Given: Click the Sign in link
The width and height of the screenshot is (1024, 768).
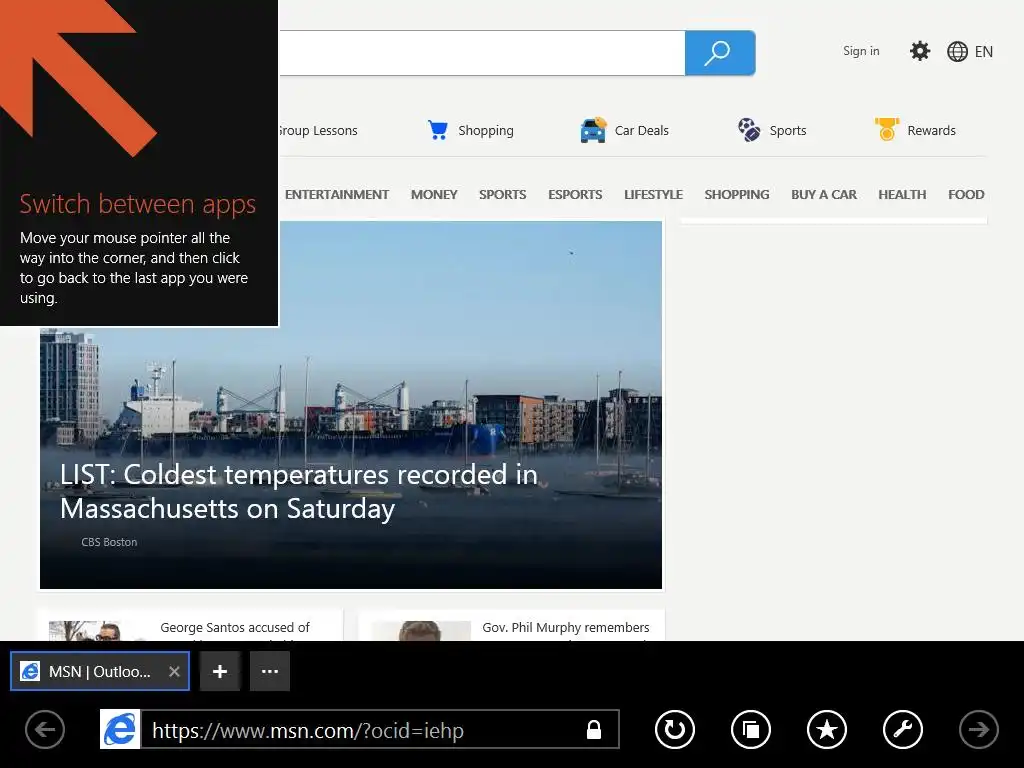Looking at the screenshot, I should click(x=861, y=51).
